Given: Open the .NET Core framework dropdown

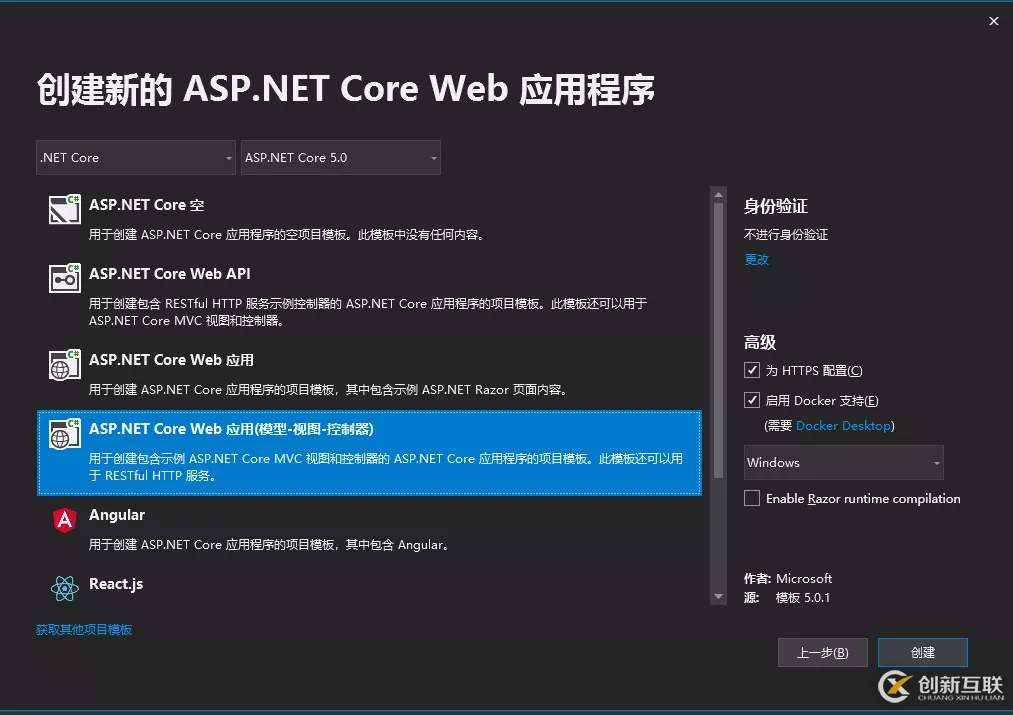Looking at the screenshot, I should pyautogui.click(x=136, y=158).
